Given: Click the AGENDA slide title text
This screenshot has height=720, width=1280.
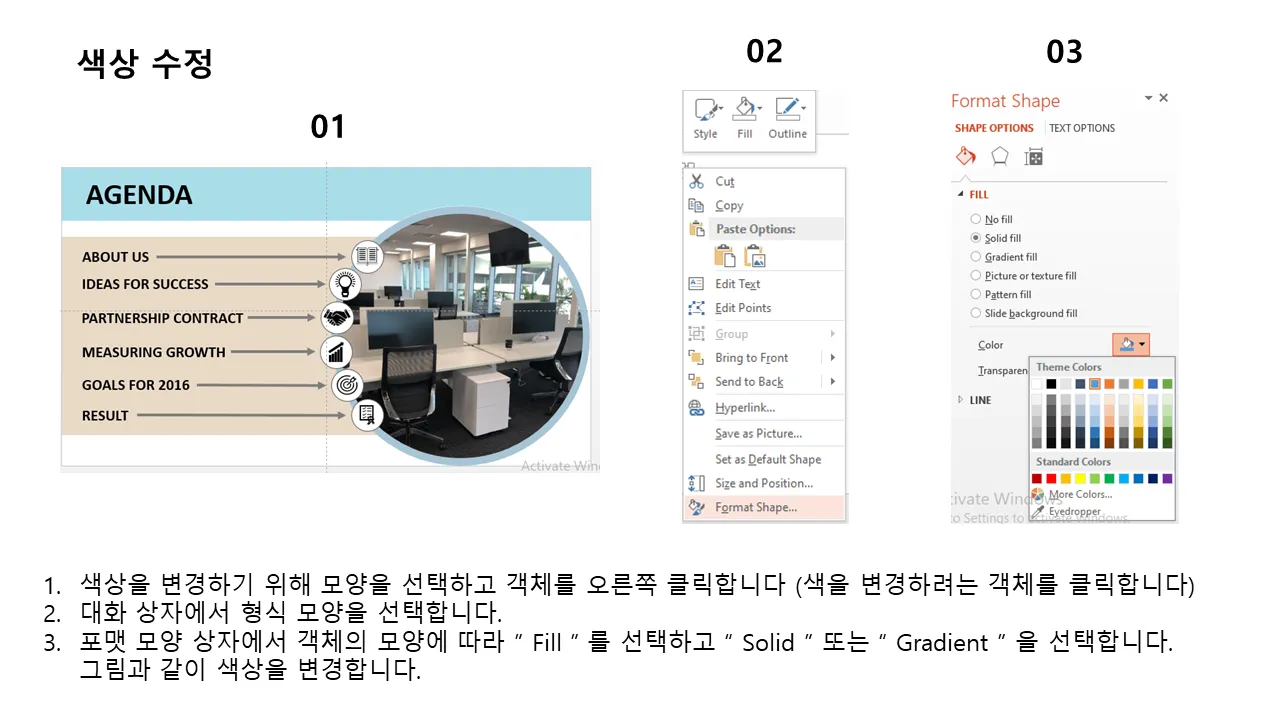Looking at the screenshot, I should tap(139, 195).
